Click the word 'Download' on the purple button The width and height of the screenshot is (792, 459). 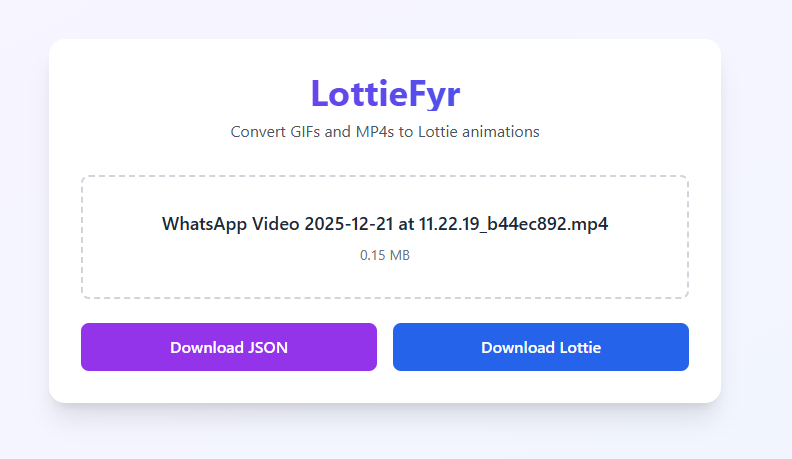tap(207, 347)
